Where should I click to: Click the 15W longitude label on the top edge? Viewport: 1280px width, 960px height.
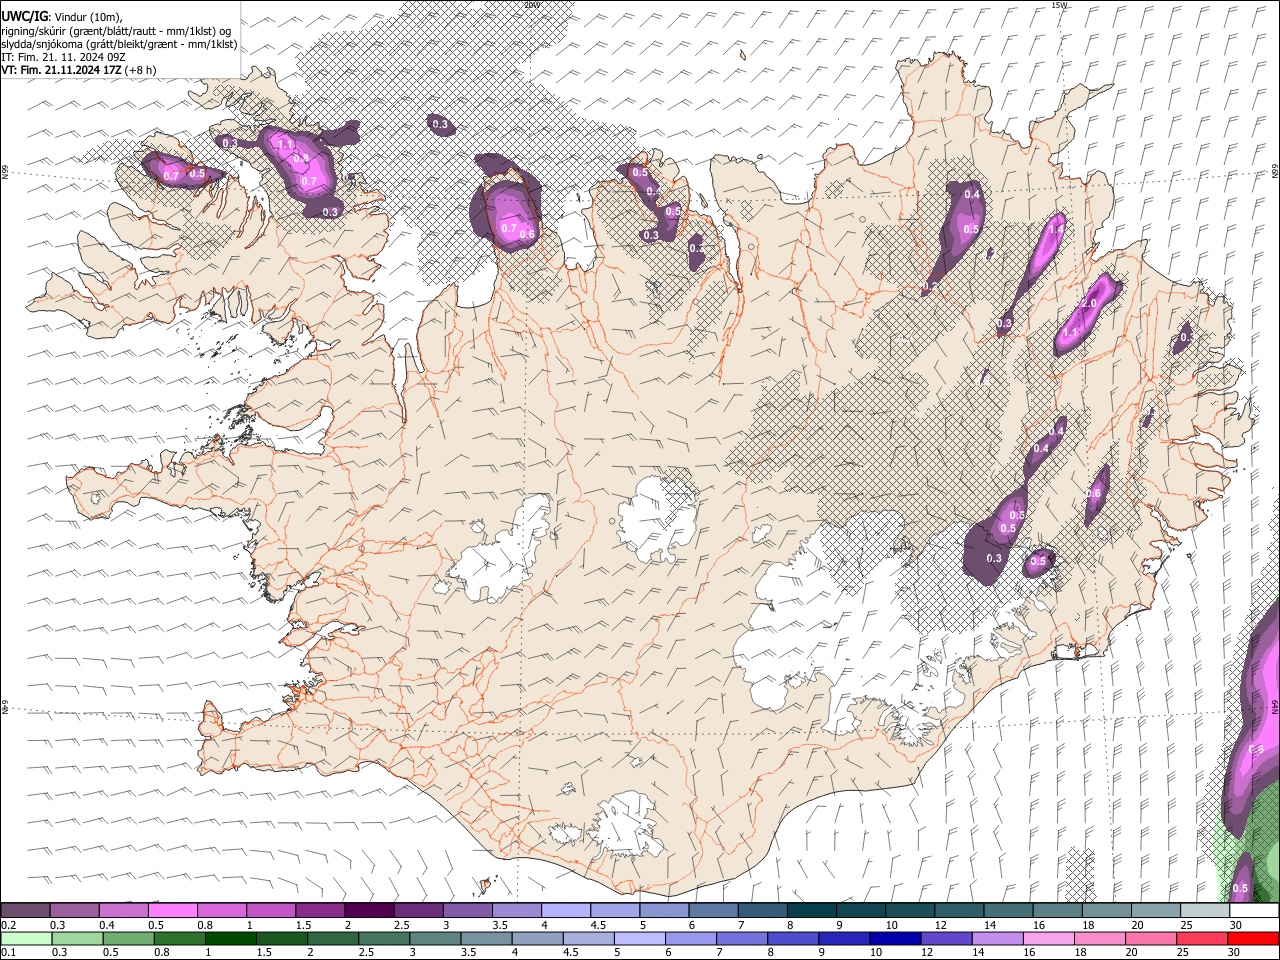pyautogui.click(x=1059, y=5)
